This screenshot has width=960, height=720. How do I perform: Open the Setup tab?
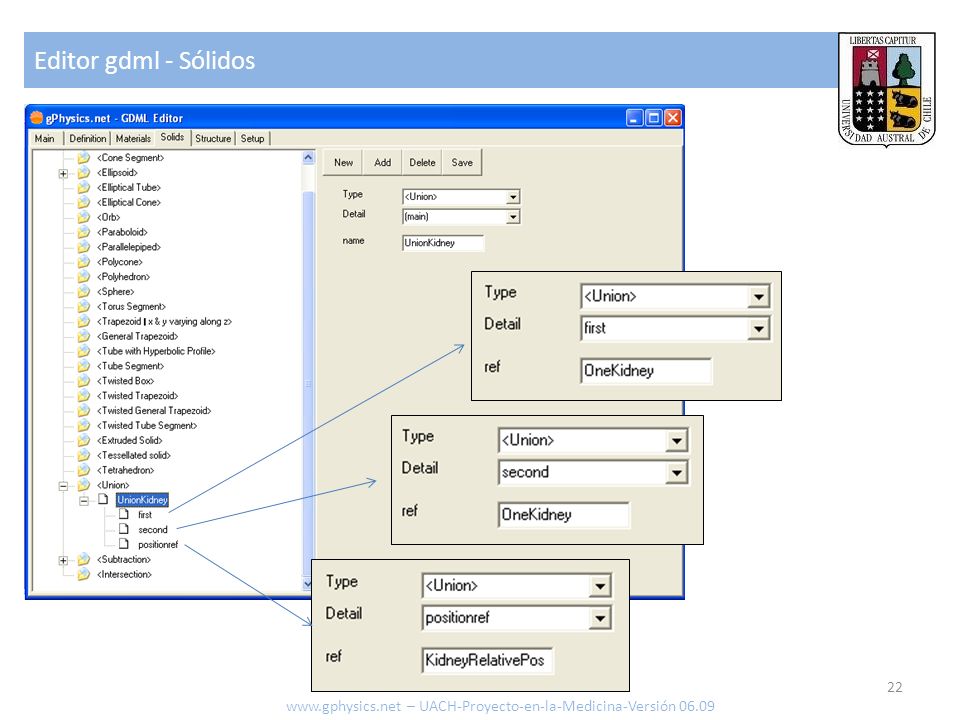[x=252, y=139]
